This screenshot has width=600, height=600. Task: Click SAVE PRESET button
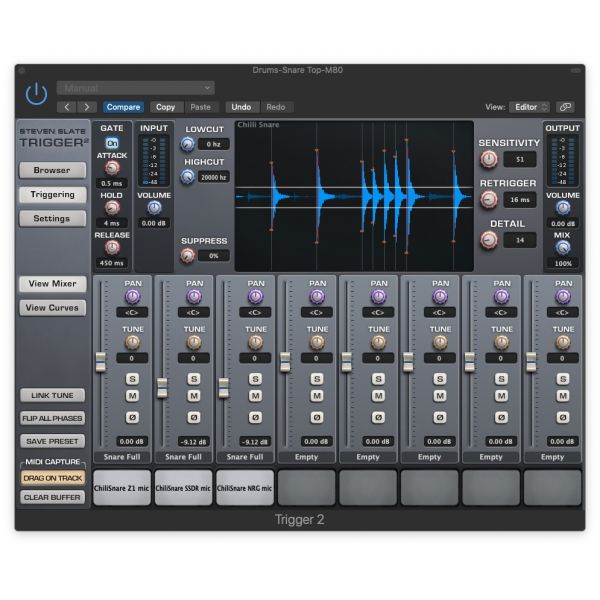52,441
